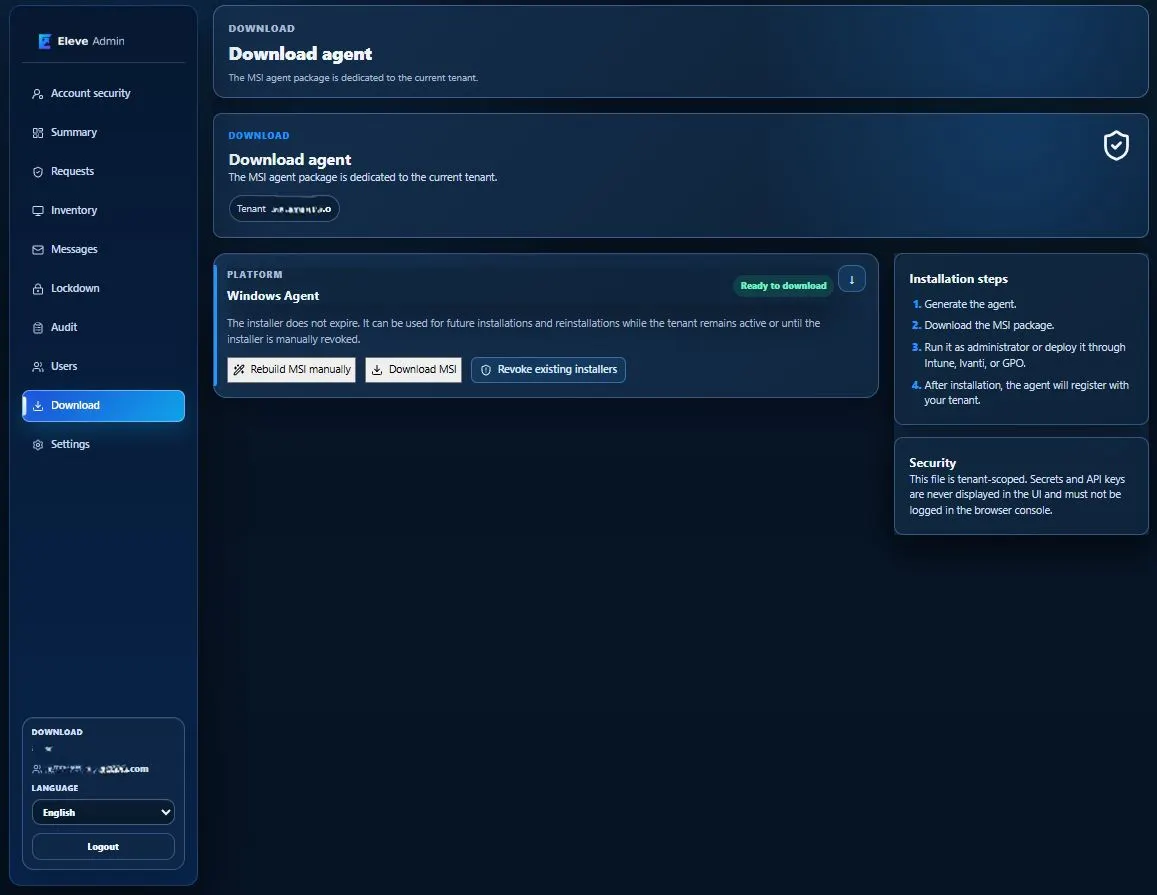
Task: Click the Settings gear icon
Action: [x=38, y=445]
